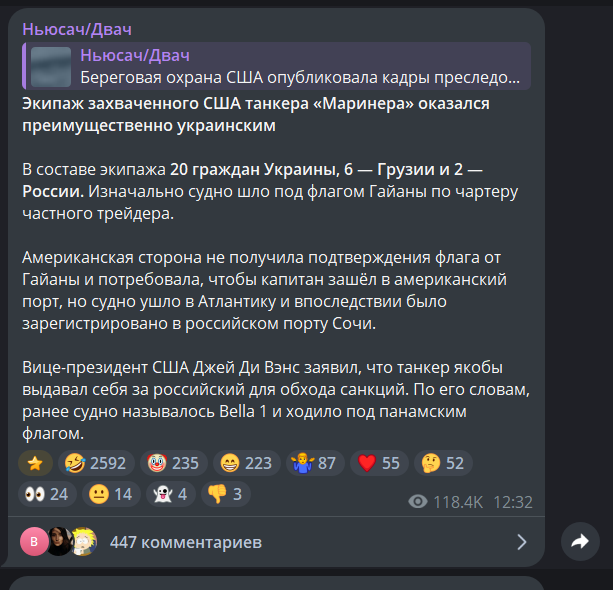The width and height of the screenshot is (613, 590).
Task: React with clown emoji showing 235
Action: click(x=174, y=463)
